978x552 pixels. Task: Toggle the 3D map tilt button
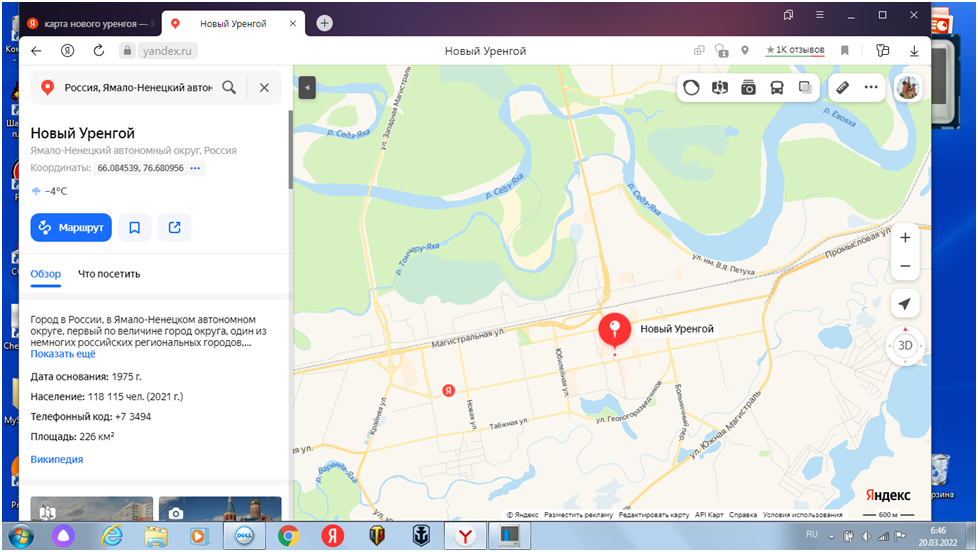click(905, 346)
